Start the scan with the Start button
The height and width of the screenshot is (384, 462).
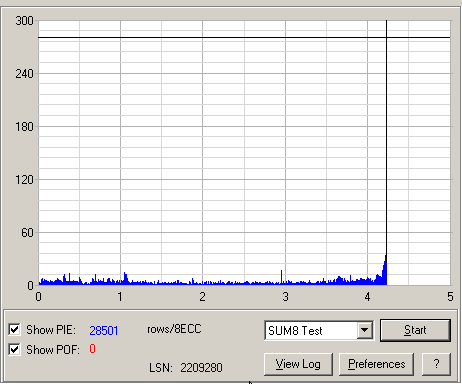pyautogui.click(x=415, y=330)
